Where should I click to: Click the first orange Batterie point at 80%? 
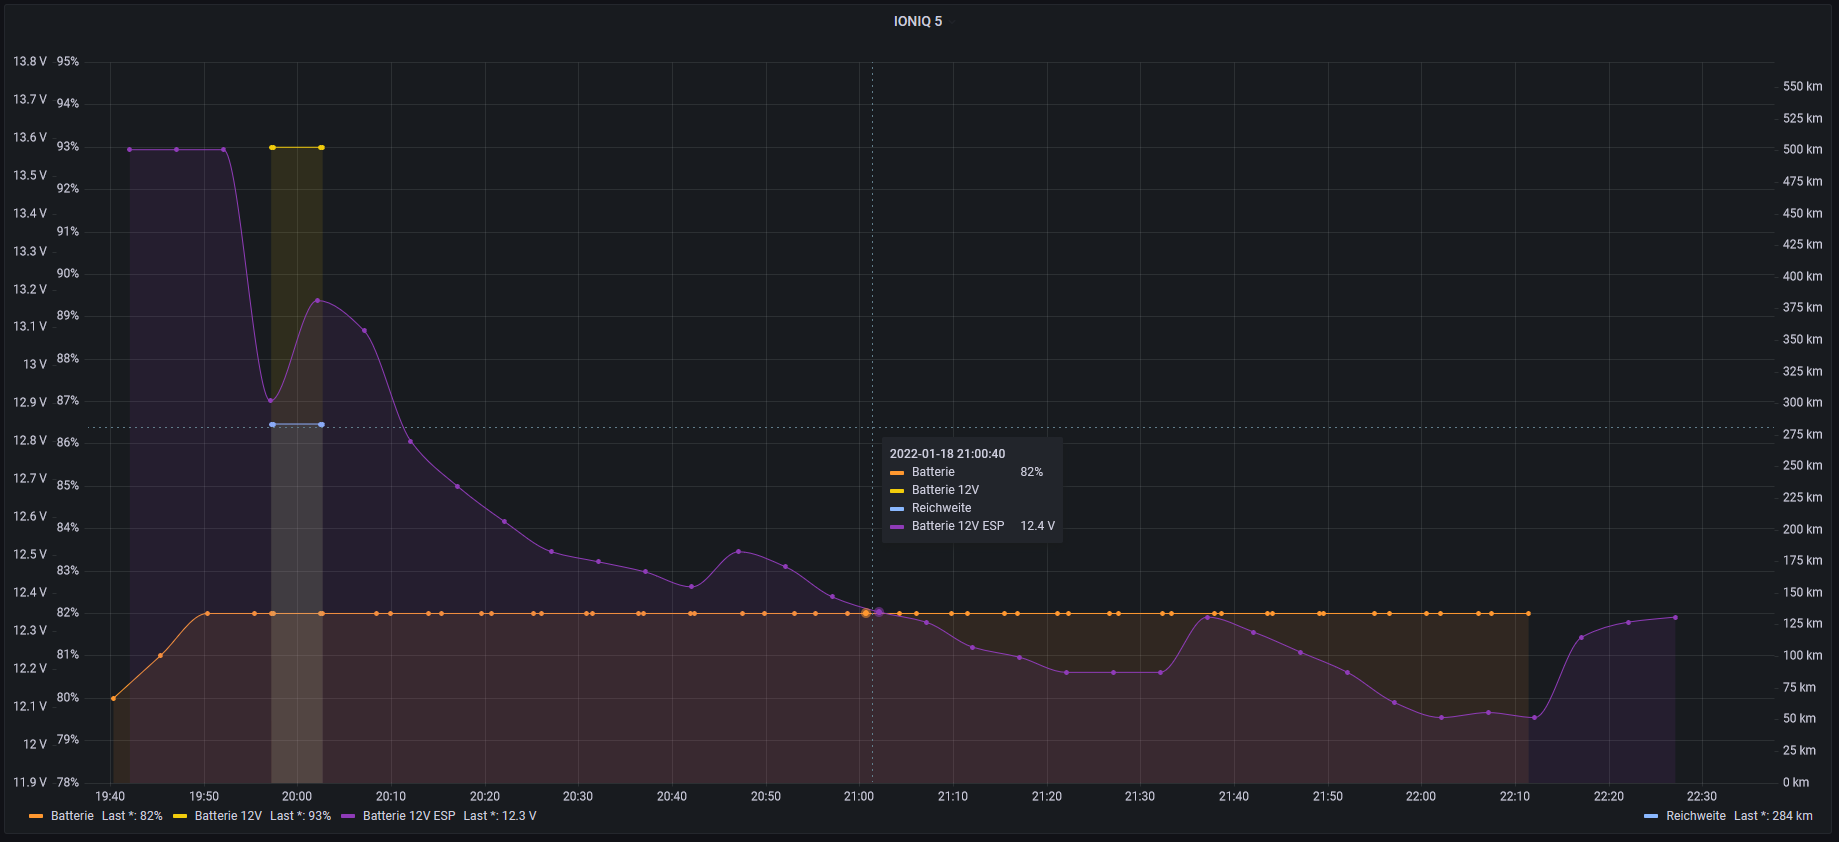[x=113, y=698]
